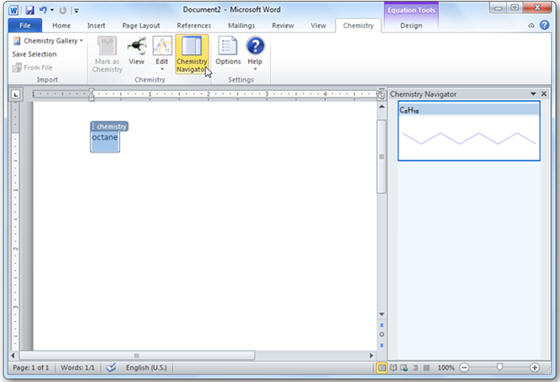Open the File tab

click(25, 26)
